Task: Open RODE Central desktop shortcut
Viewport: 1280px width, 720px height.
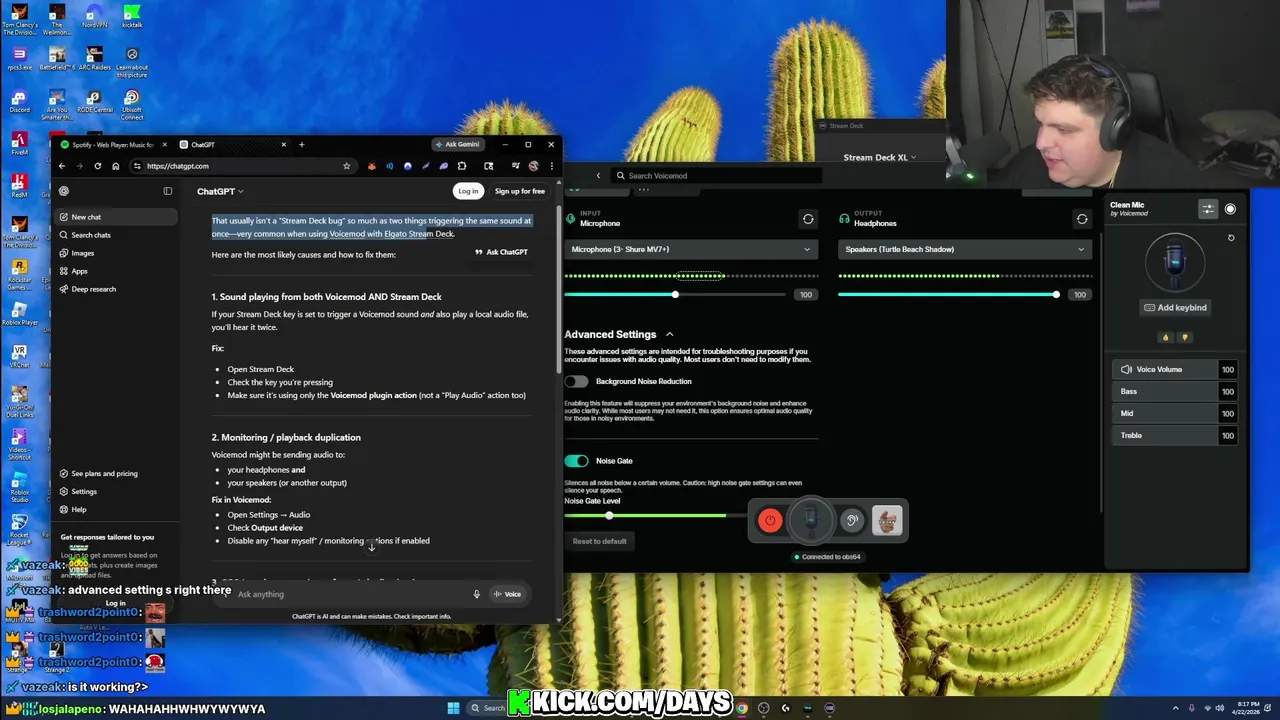Action: coord(94,100)
